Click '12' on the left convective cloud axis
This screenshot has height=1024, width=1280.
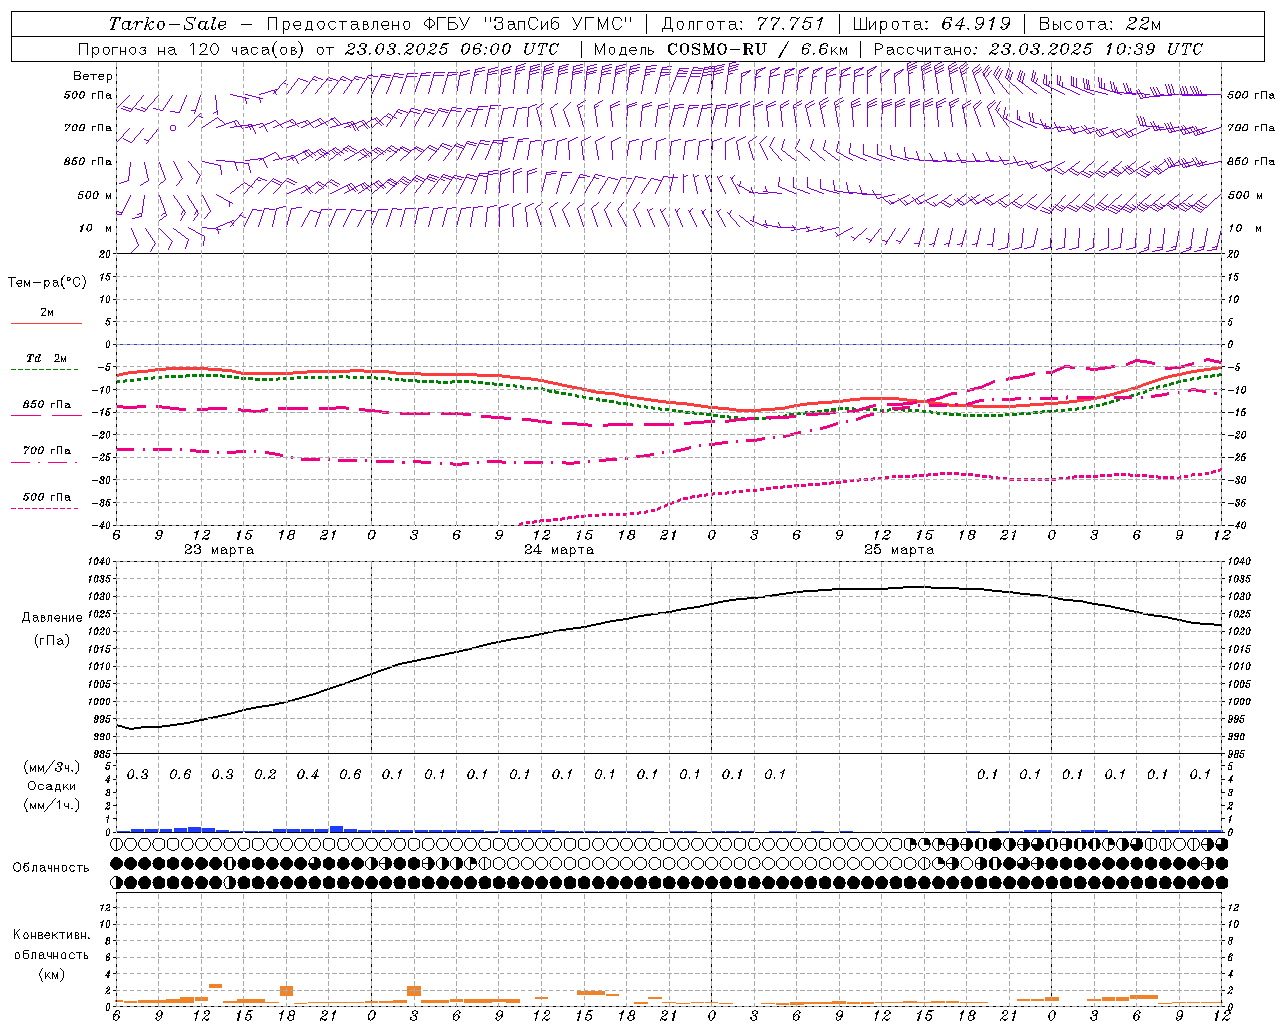[x=107, y=908]
